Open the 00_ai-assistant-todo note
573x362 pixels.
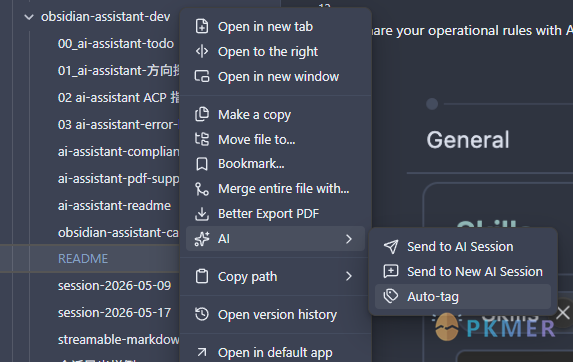click(x=115, y=44)
